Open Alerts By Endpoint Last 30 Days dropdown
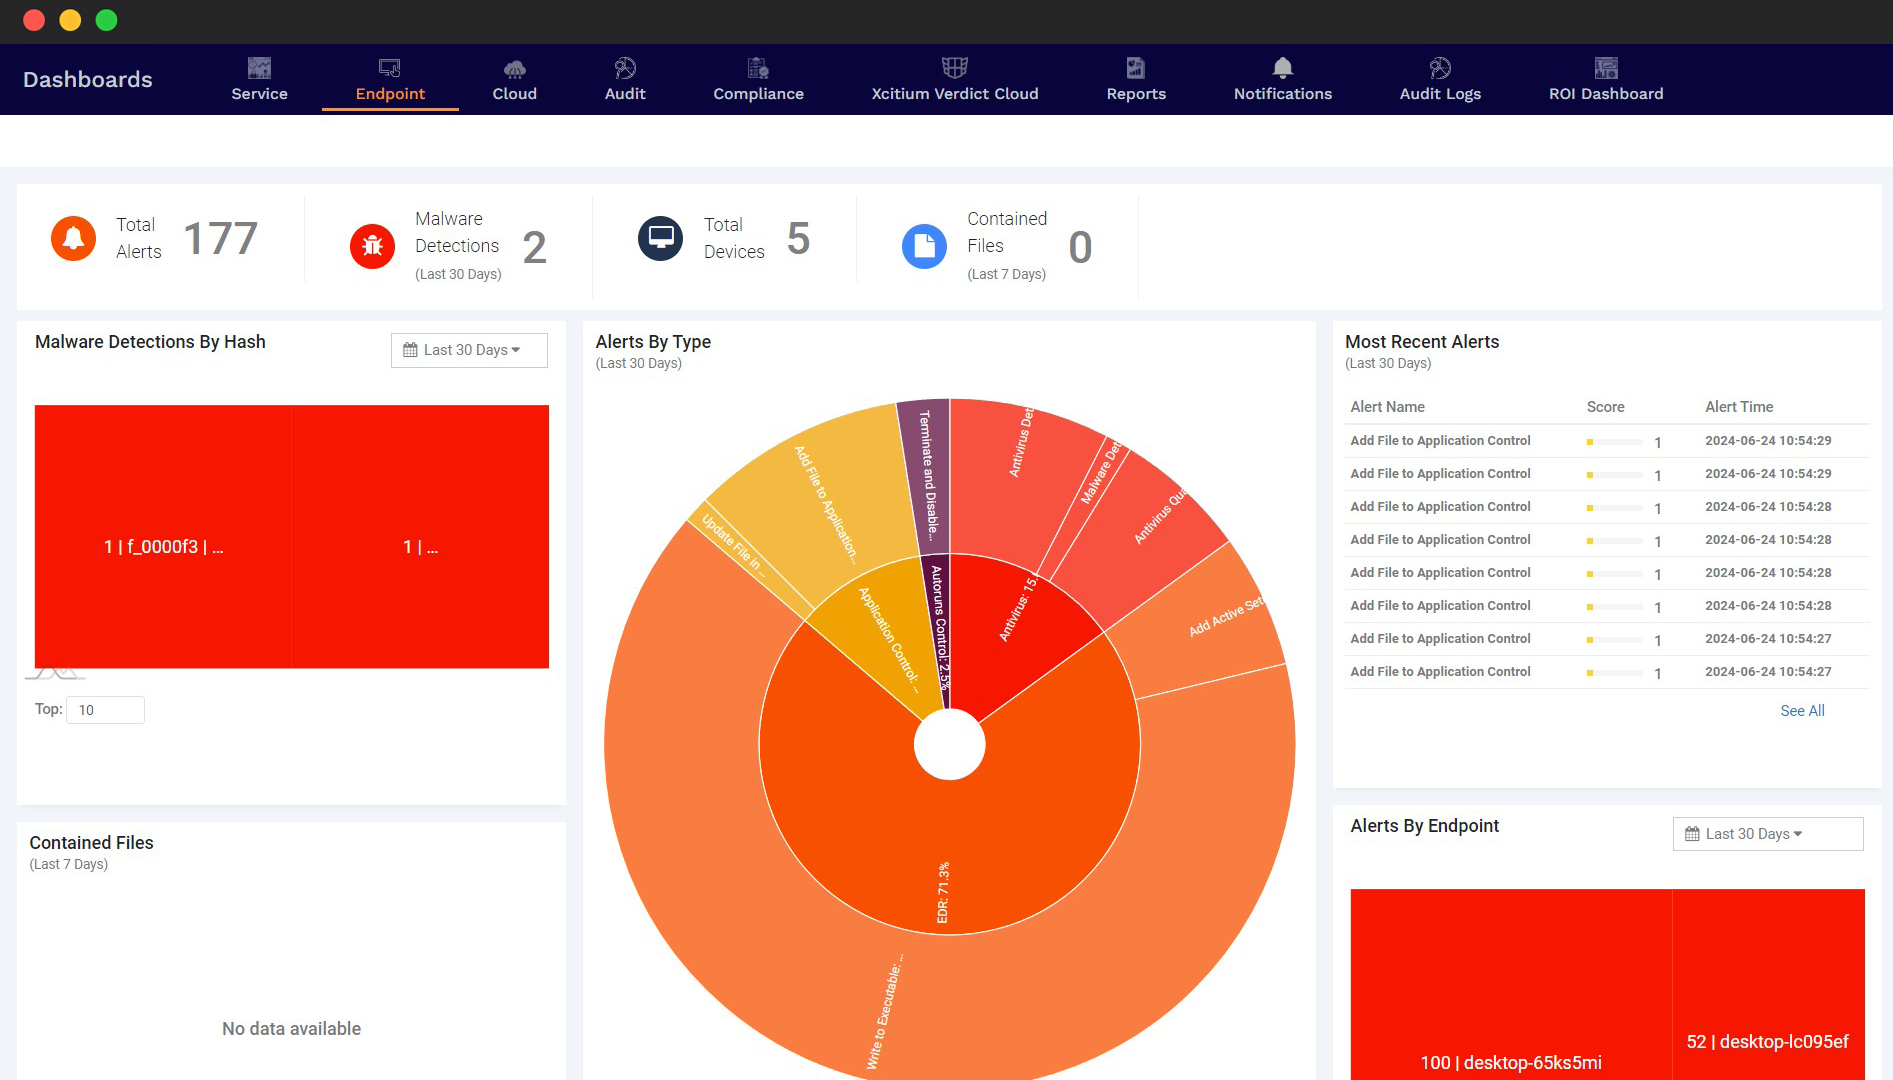Viewport: 1893px width, 1080px height. point(1767,834)
